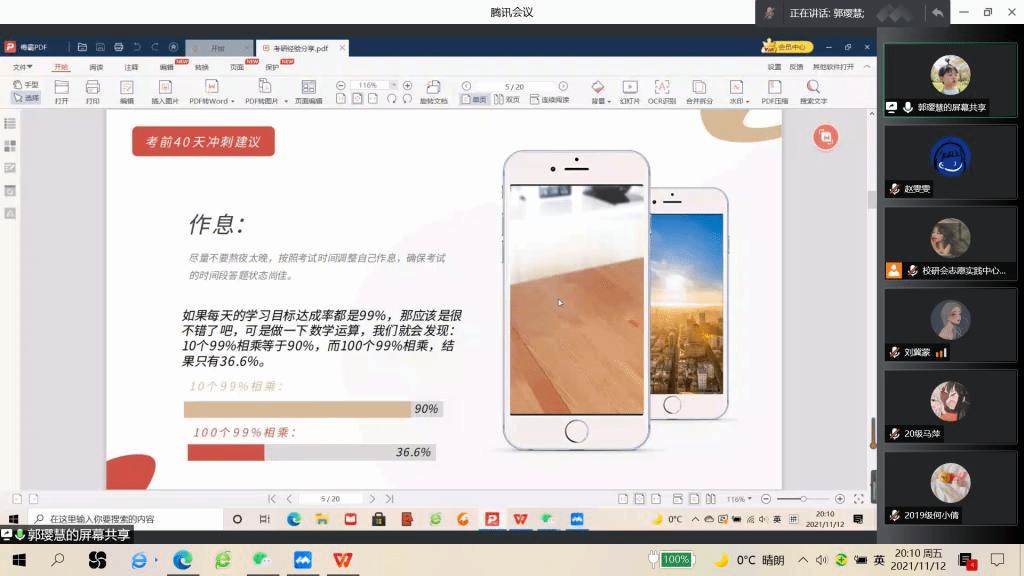Image resolution: width=1024 pixels, height=576 pixels.
Task: Adjust the bottom status bar zoom slider
Action: (803, 499)
